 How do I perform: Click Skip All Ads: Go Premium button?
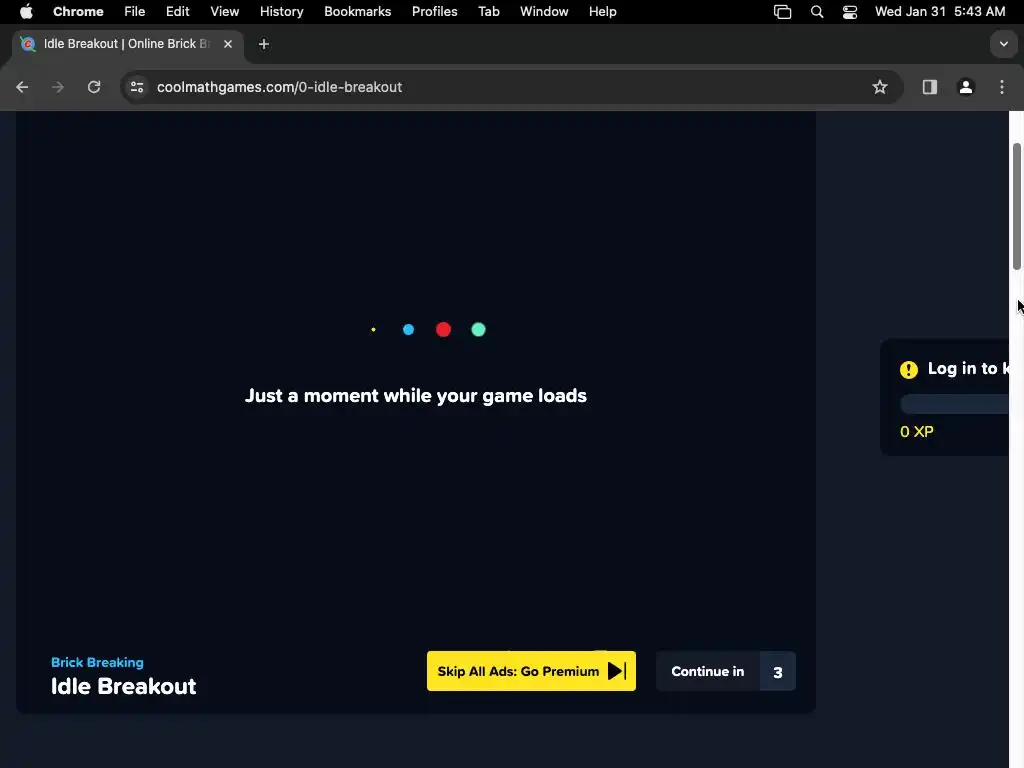tap(531, 671)
